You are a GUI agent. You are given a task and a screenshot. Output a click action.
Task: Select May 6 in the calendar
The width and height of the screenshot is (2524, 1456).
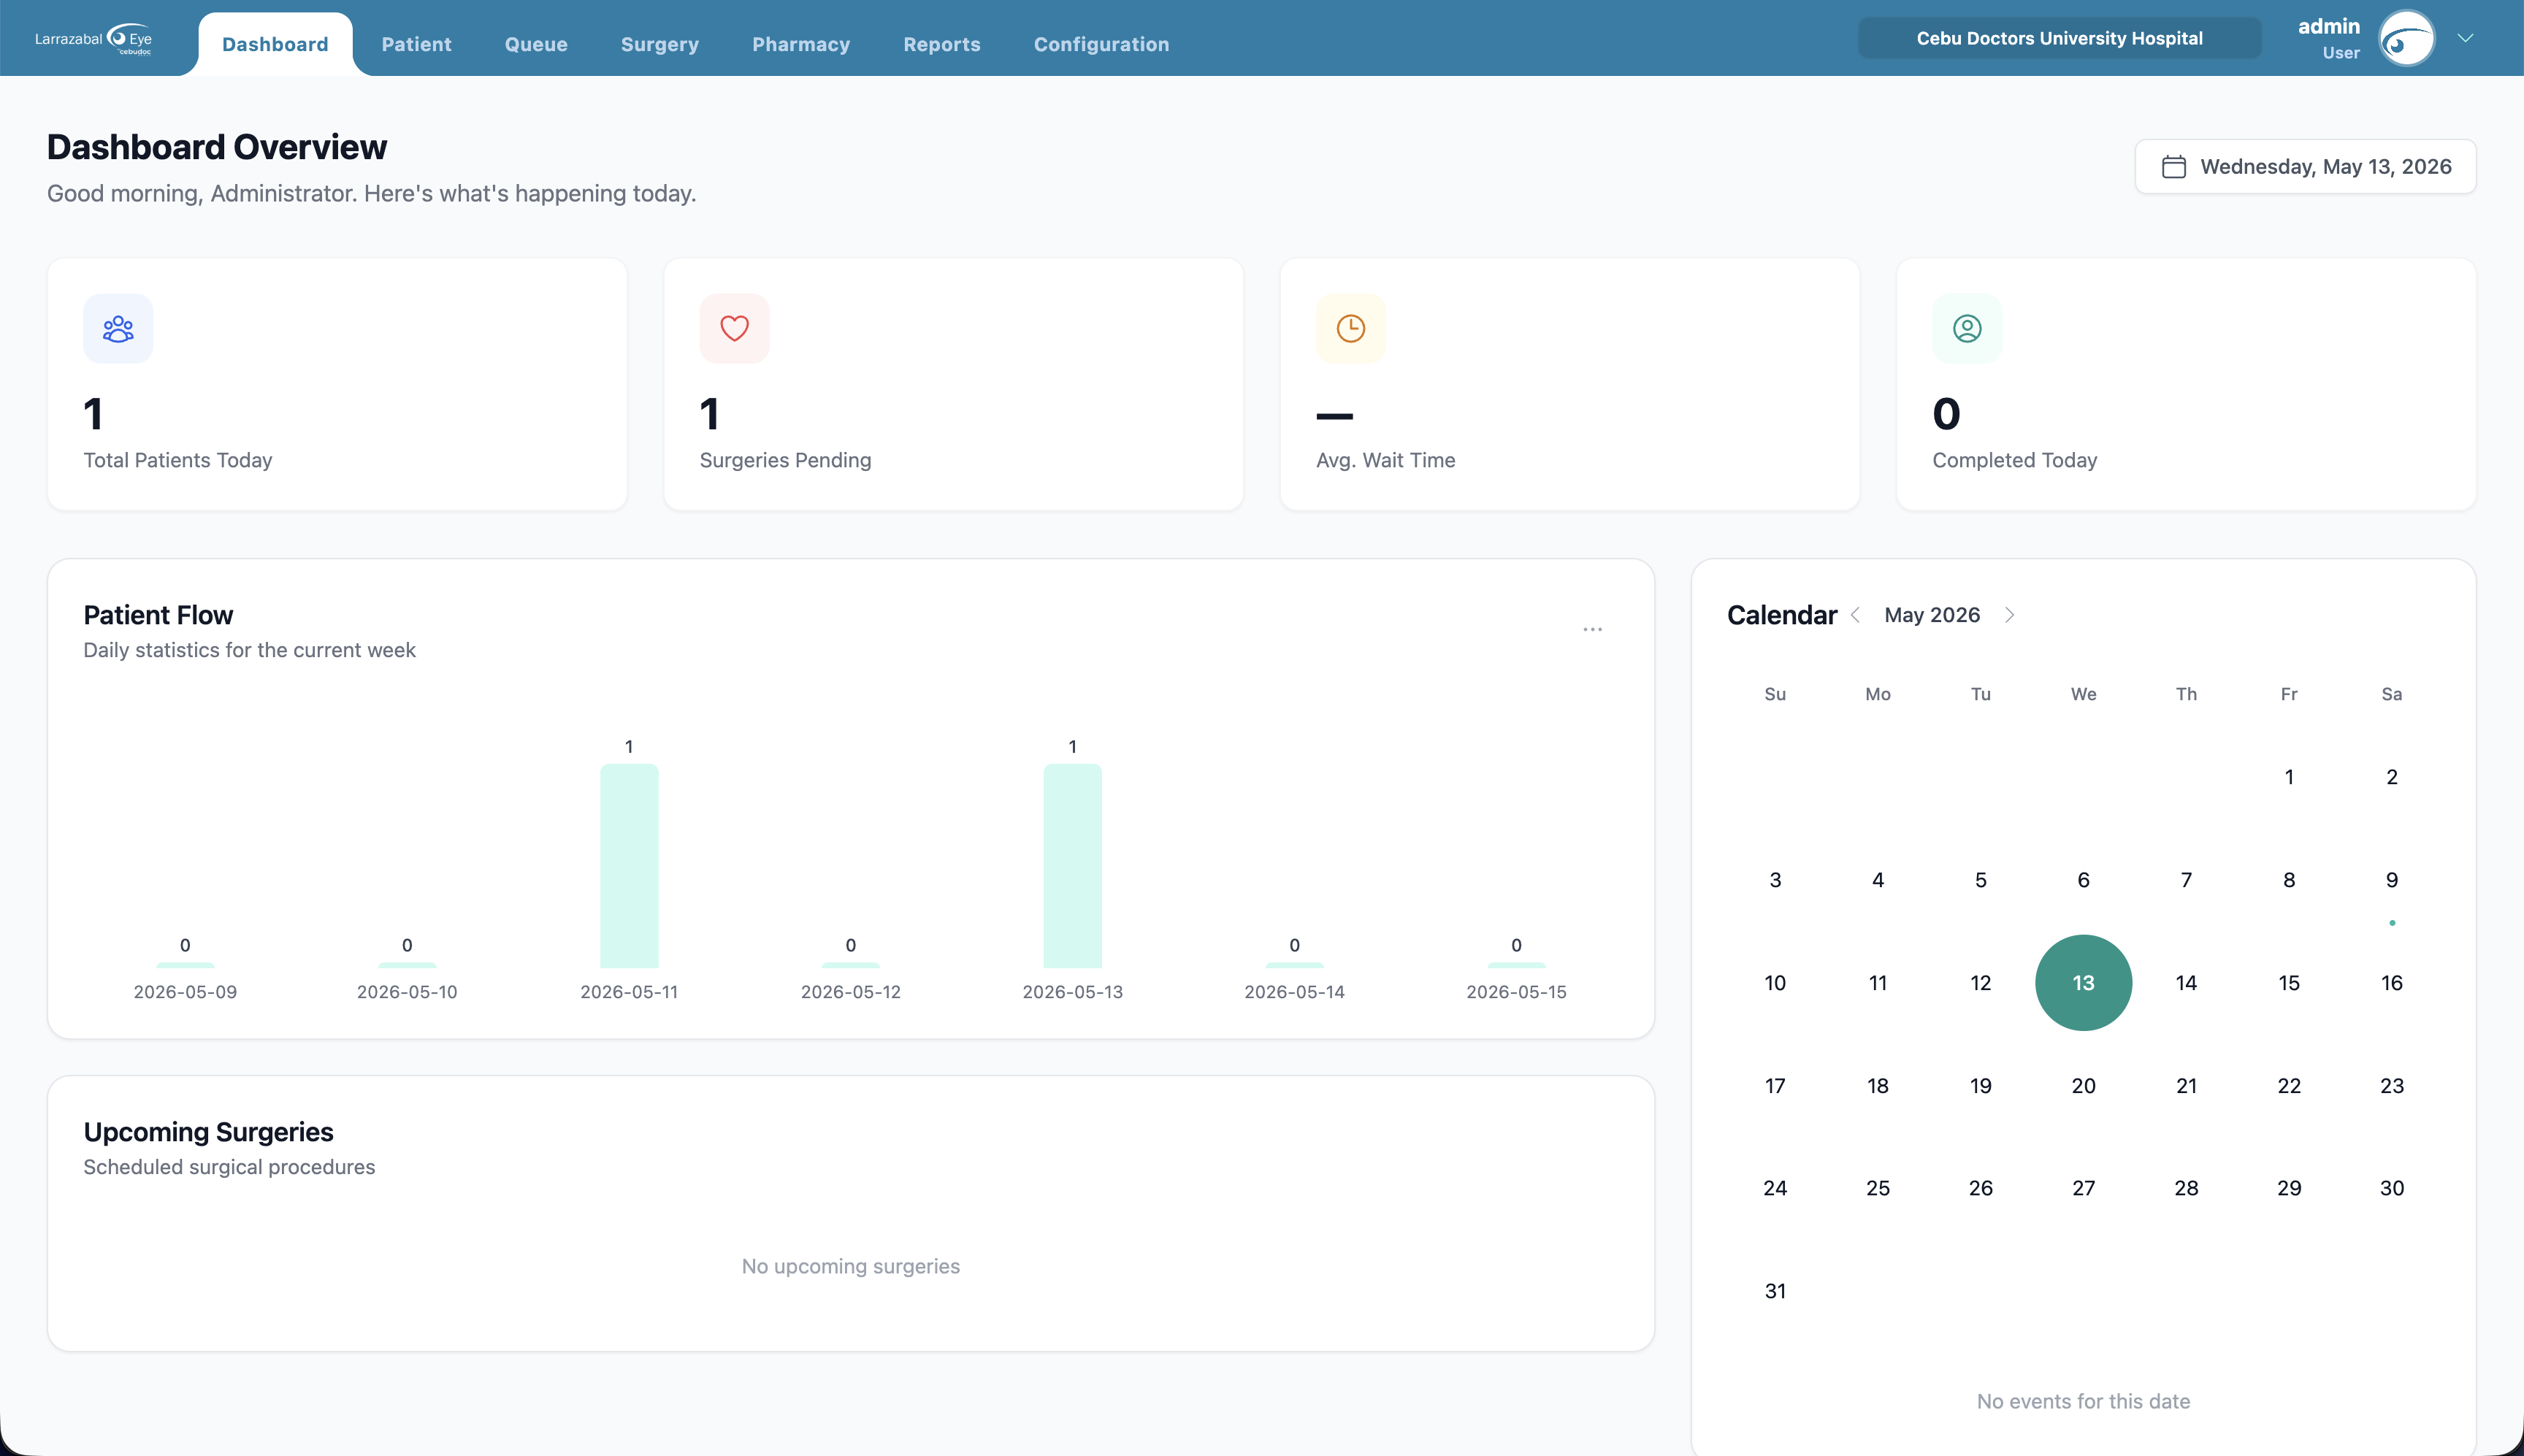[2083, 880]
